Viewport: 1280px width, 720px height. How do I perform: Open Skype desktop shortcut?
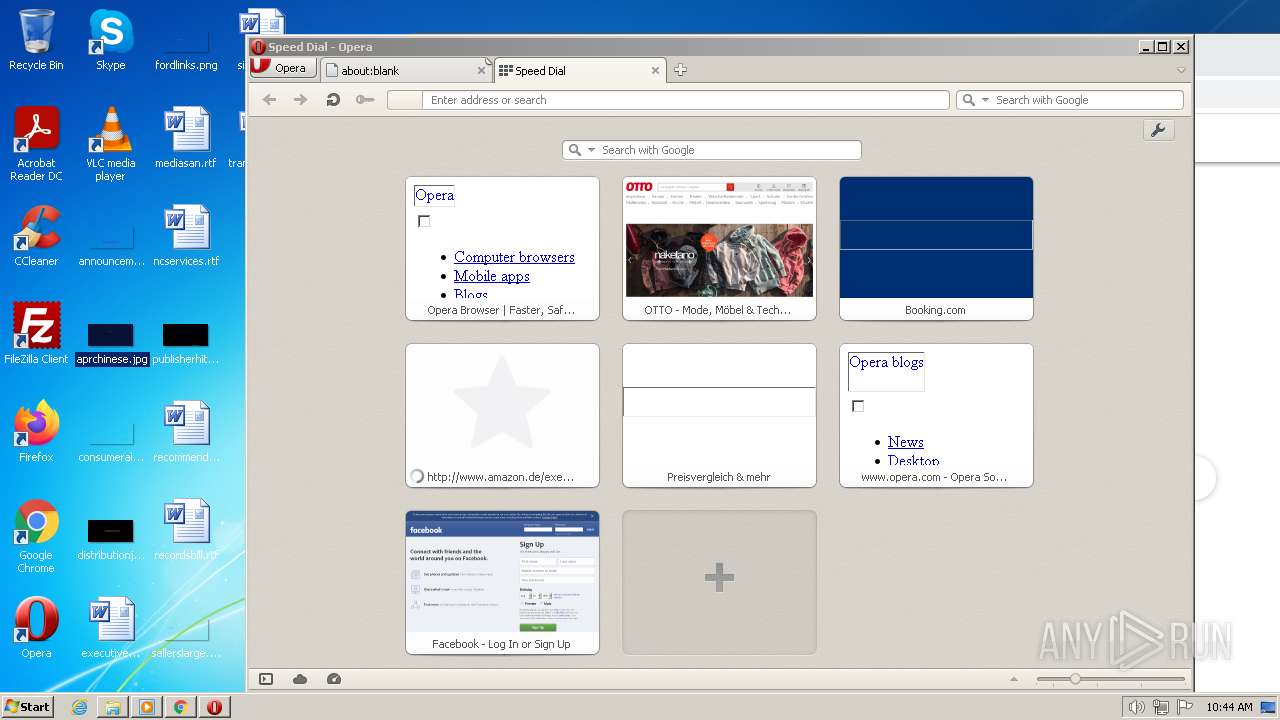click(x=110, y=40)
